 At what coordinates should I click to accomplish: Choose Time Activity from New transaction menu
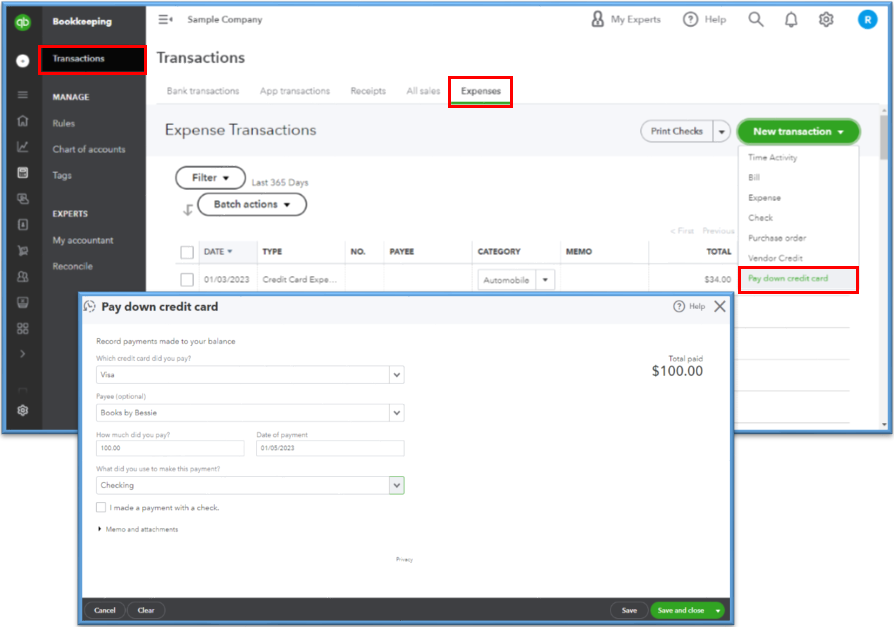tap(772, 157)
